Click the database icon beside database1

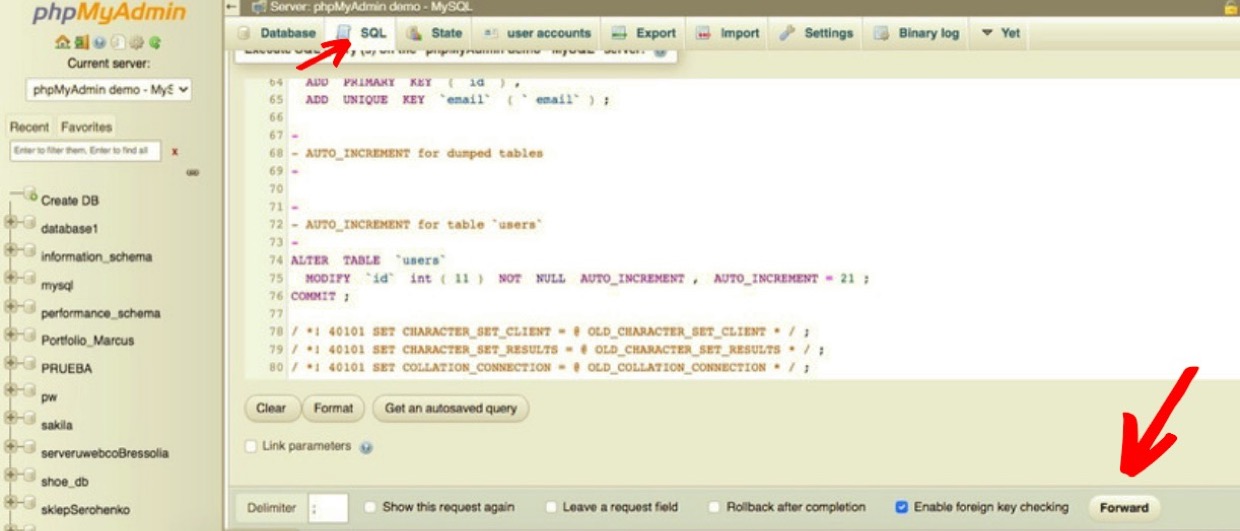28,224
